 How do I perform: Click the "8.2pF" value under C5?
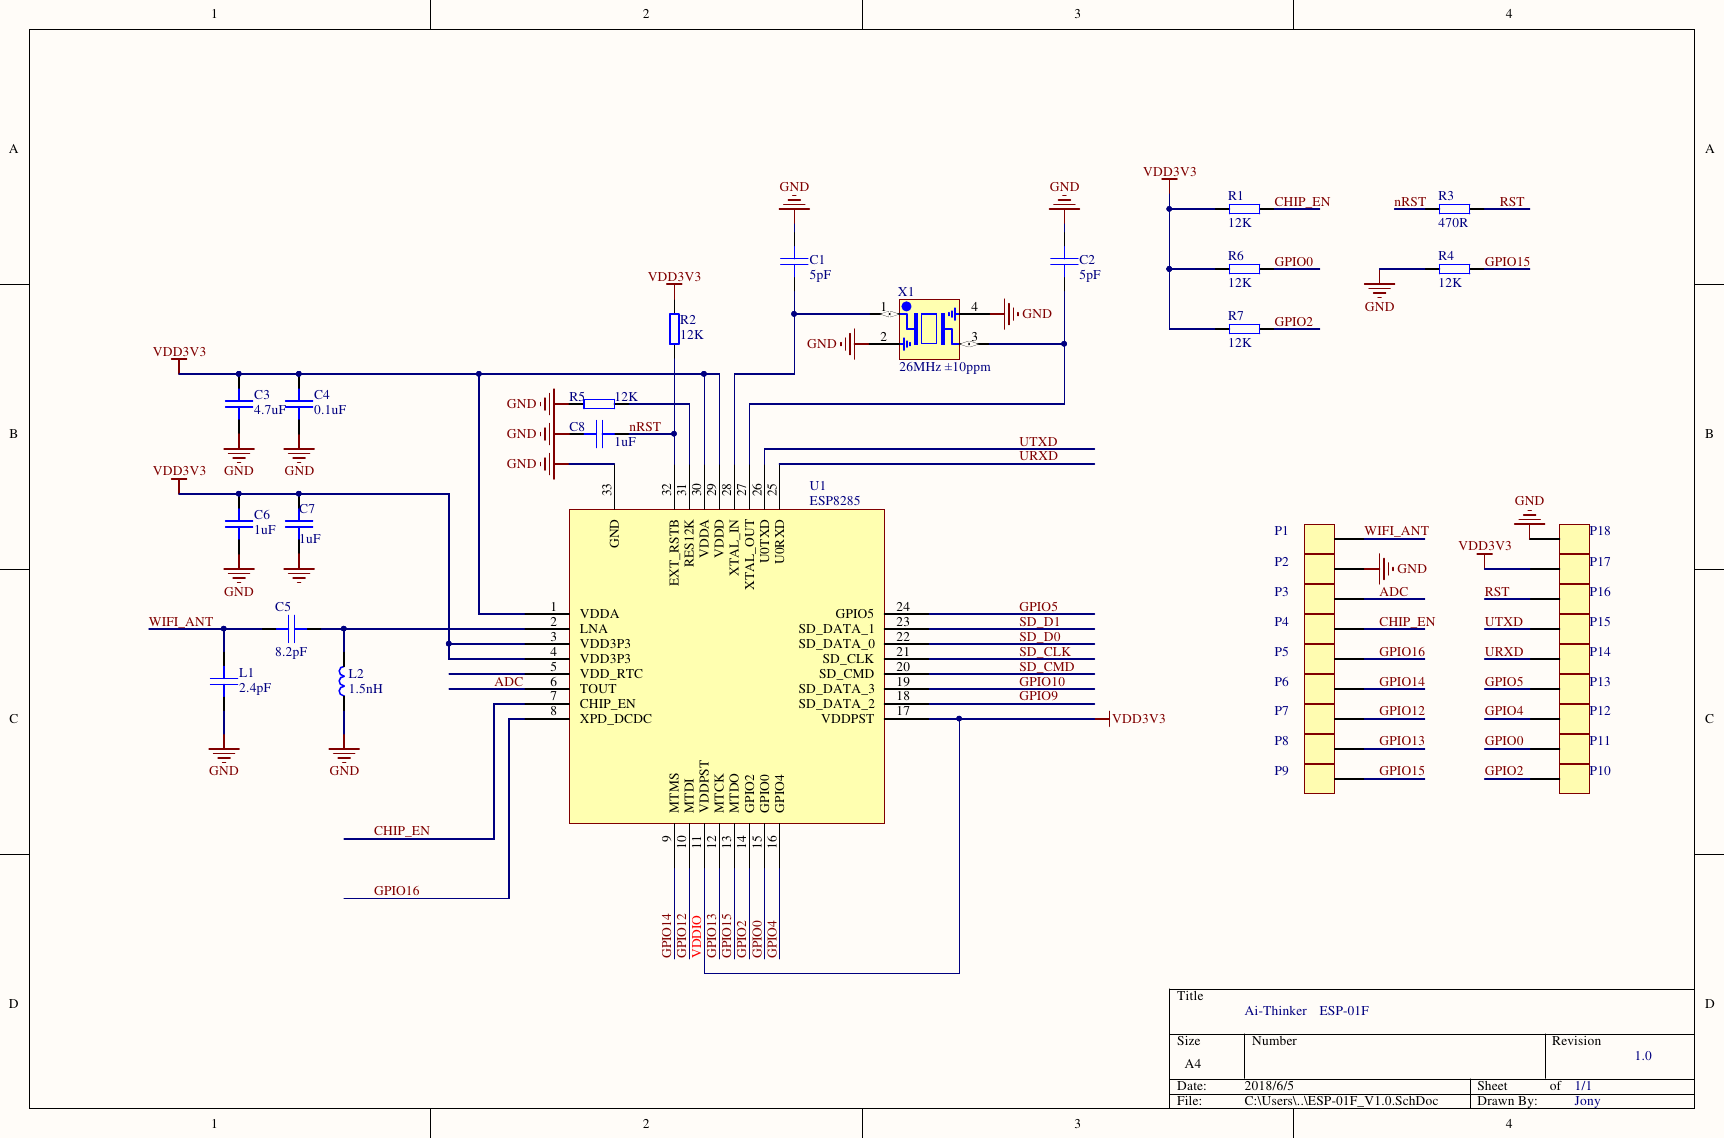(291, 652)
